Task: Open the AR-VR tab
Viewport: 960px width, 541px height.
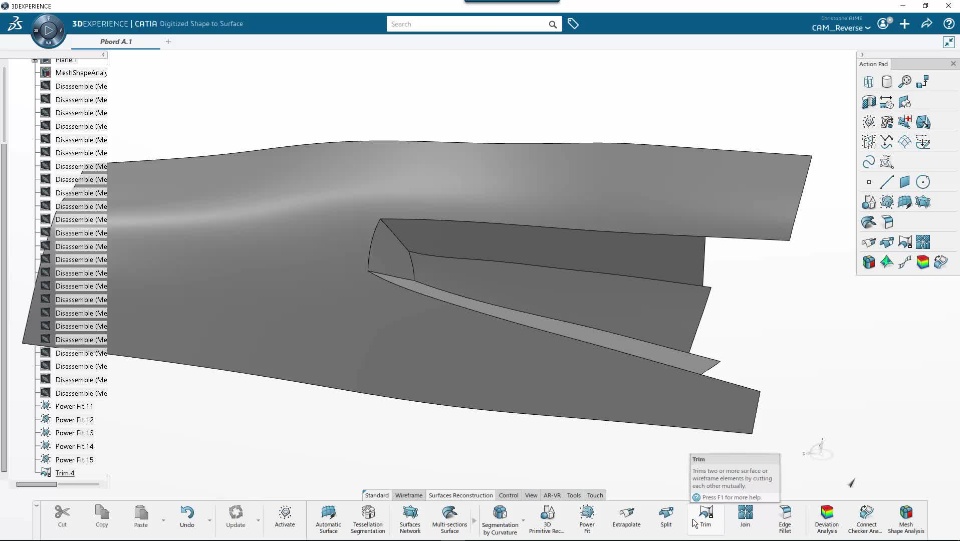Action: click(x=552, y=495)
